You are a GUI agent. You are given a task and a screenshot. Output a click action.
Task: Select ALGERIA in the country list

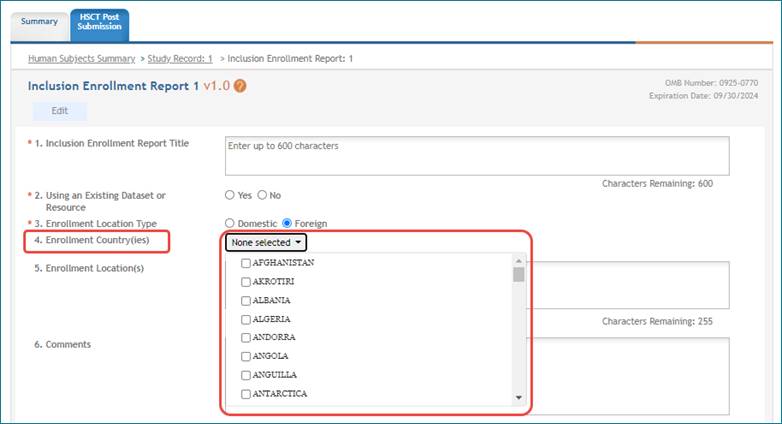click(246, 319)
